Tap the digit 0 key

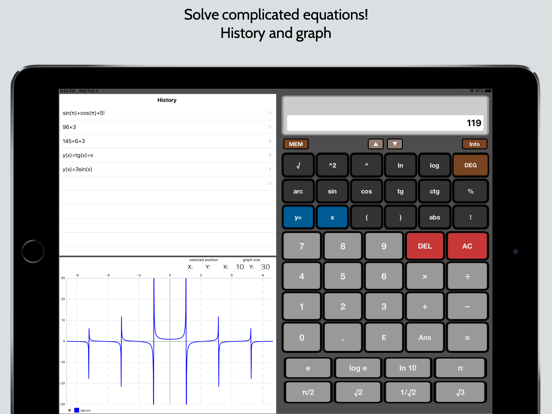(x=302, y=337)
